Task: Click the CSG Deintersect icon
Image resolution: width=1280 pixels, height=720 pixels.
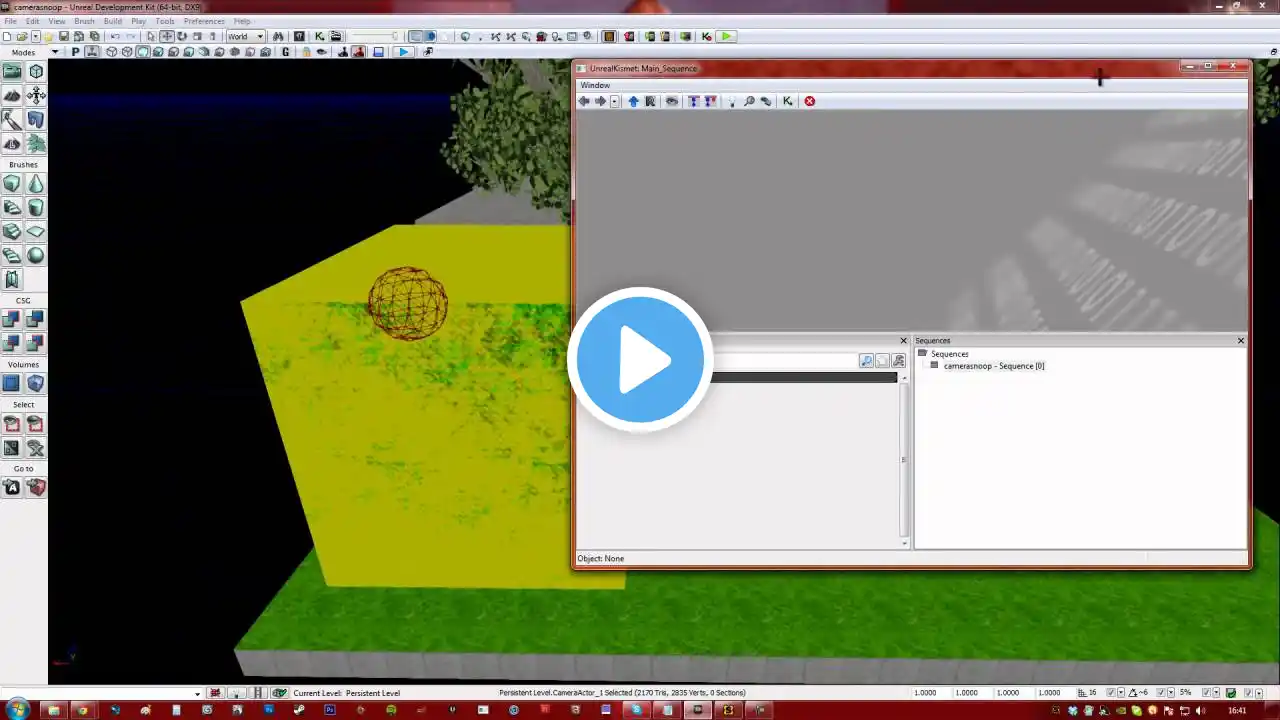Action: (36, 344)
